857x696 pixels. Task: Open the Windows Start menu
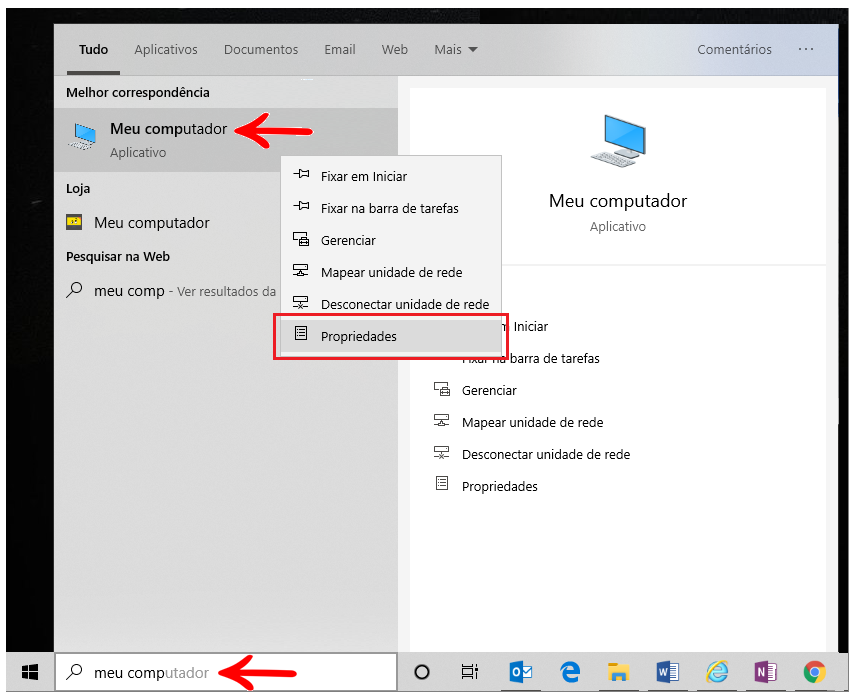point(28,671)
